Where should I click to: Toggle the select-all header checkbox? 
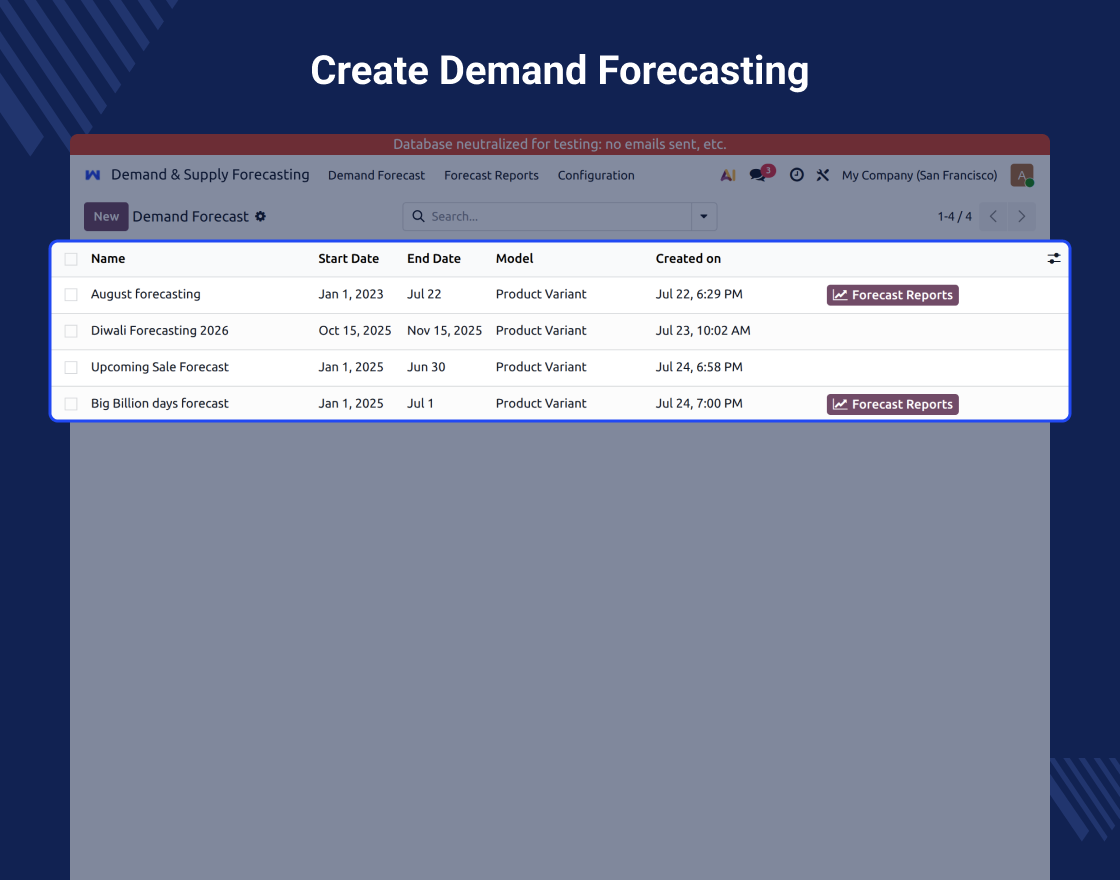click(71, 259)
